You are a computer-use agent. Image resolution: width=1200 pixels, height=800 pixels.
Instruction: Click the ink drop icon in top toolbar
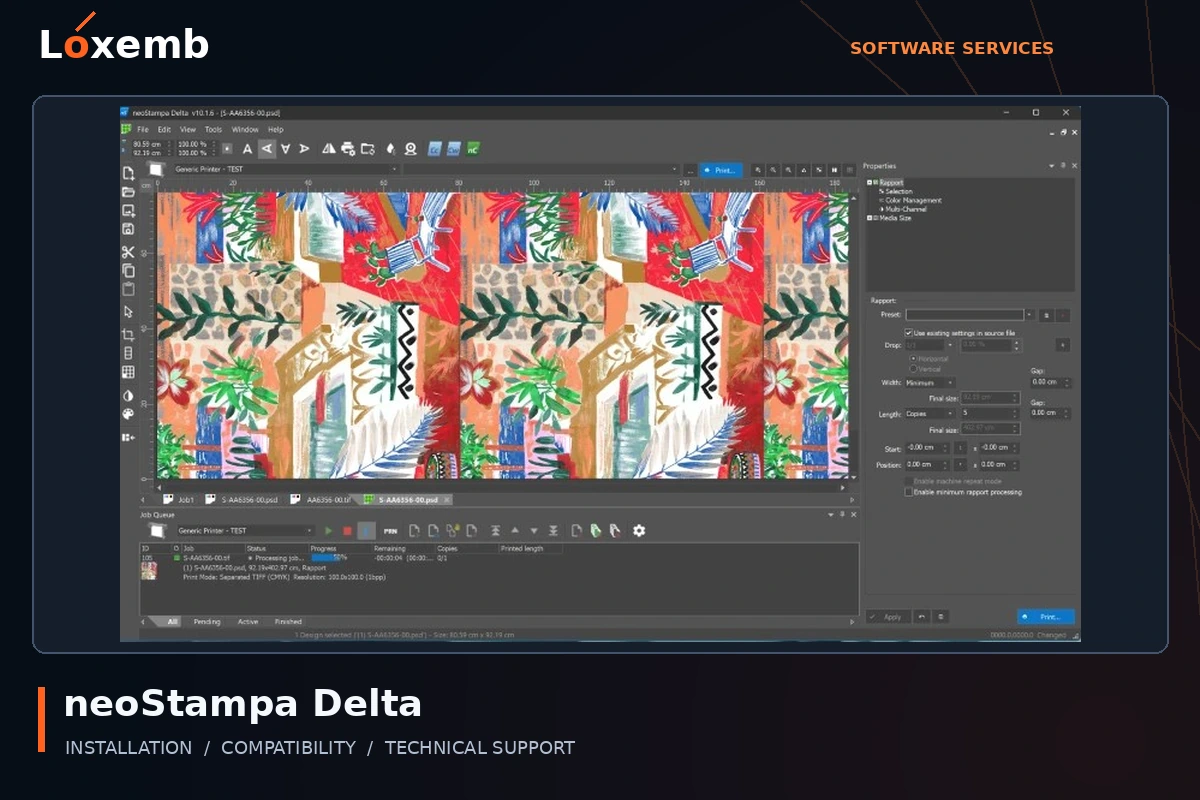[391, 149]
